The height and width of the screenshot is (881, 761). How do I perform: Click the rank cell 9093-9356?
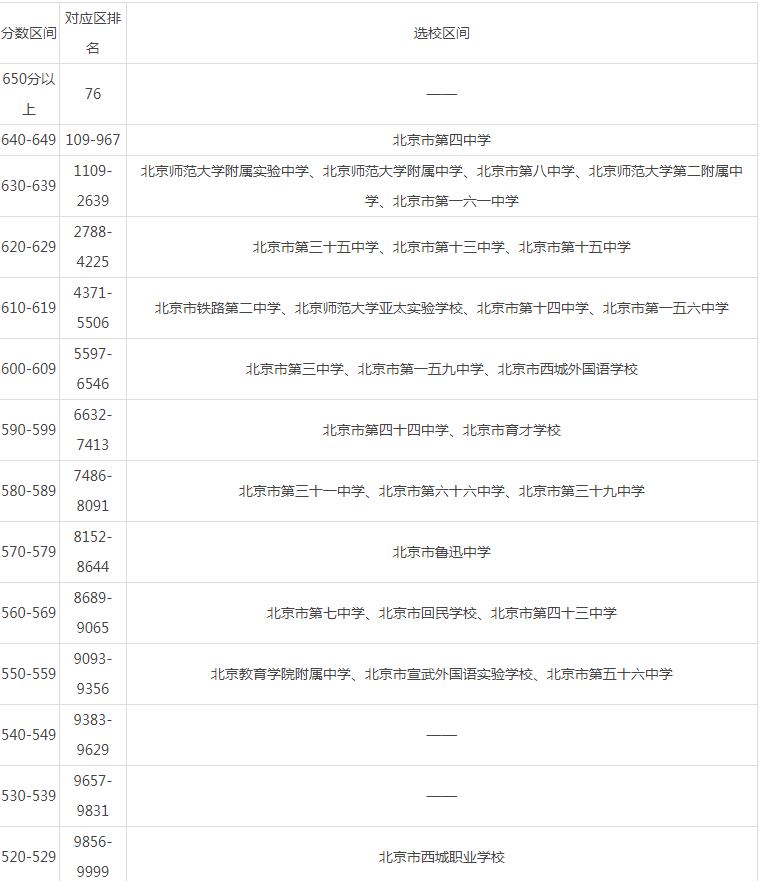93,674
